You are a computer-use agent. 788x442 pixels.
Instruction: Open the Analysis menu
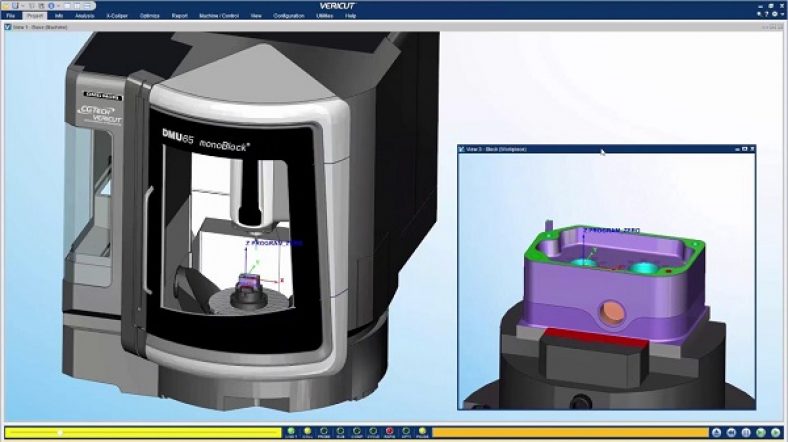pyautogui.click(x=84, y=16)
